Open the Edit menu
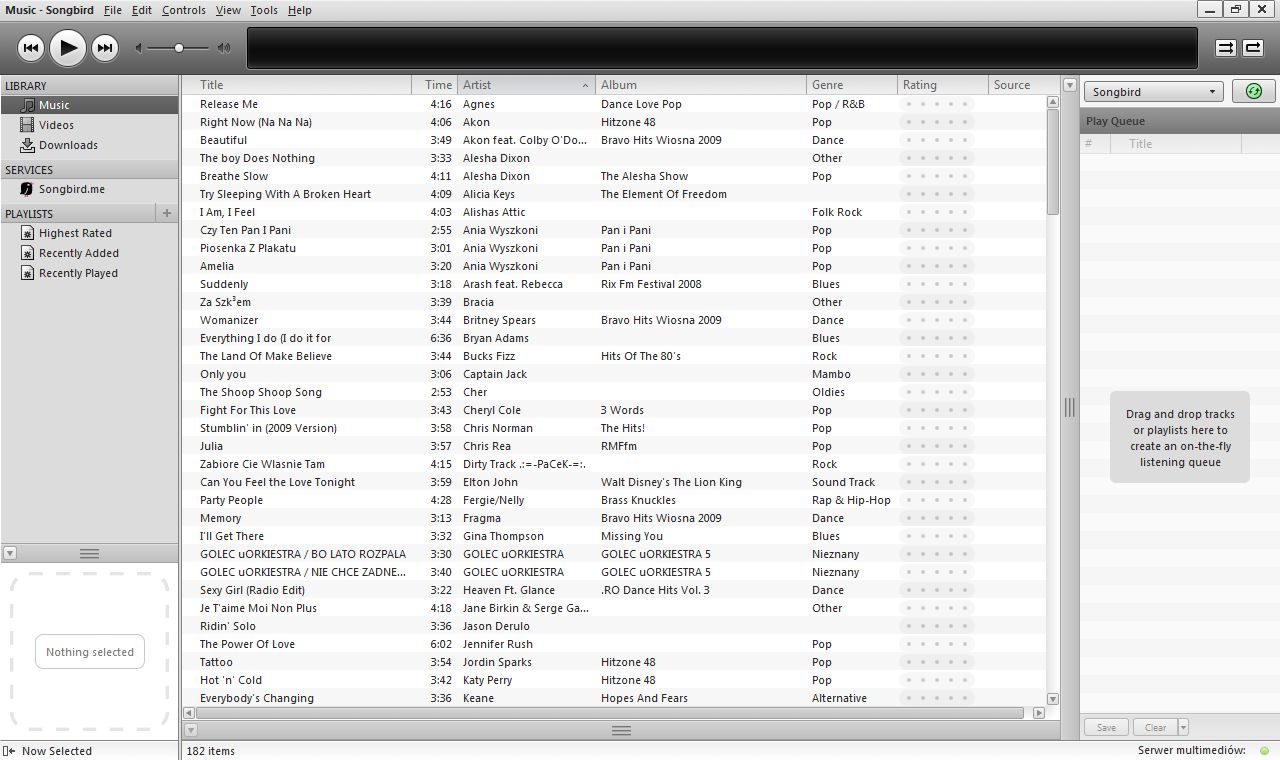1280x760 pixels. coord(142,10)
